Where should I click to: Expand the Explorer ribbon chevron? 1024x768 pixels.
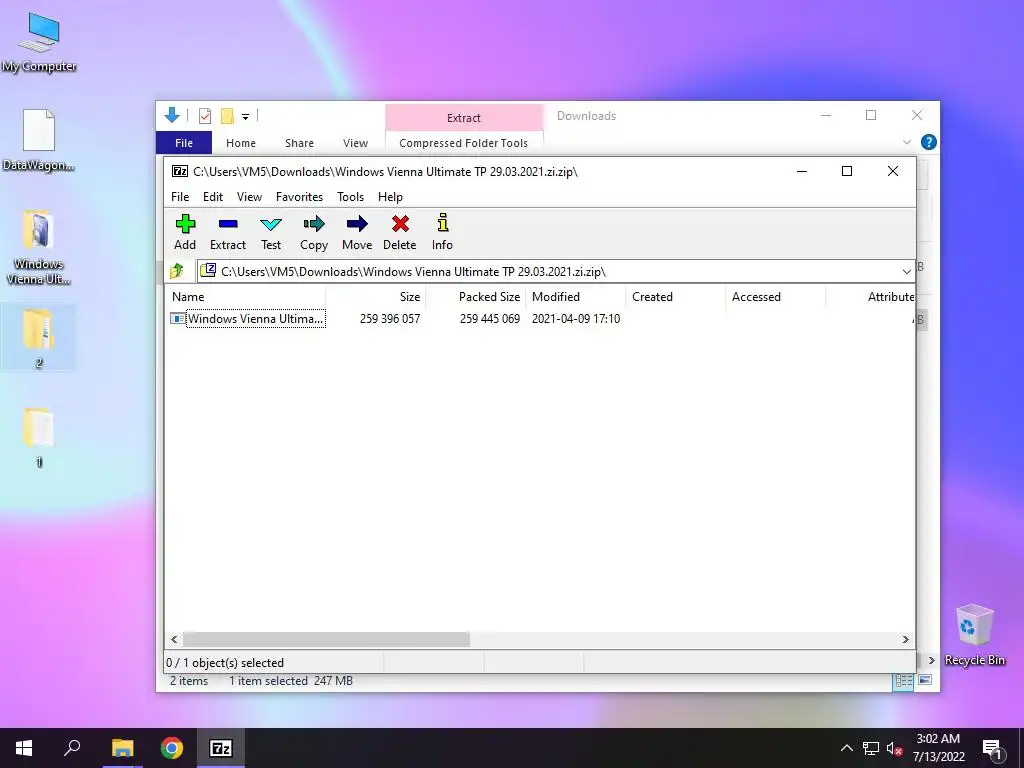tap(906, 142)
